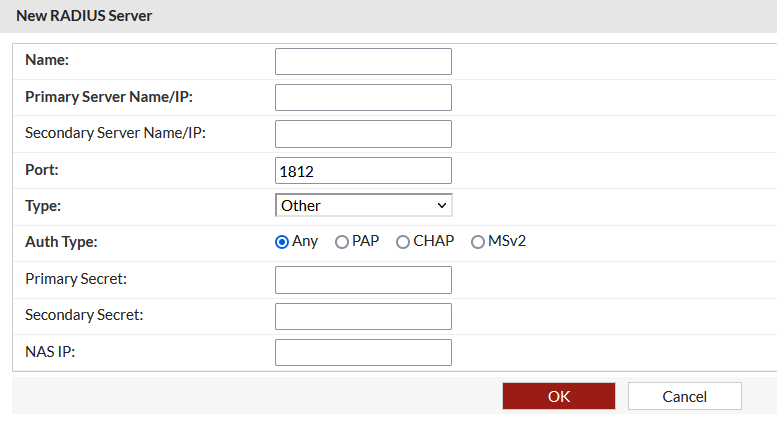Open the Type dropdown showing Other
This screenshot has width=777, height=426.
[x=363, y=206]
